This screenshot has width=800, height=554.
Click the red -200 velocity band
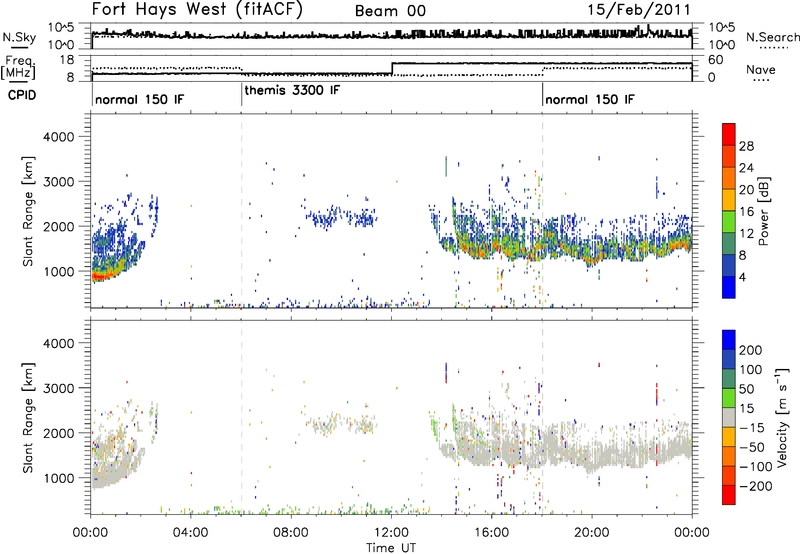[x=729, y=495]
